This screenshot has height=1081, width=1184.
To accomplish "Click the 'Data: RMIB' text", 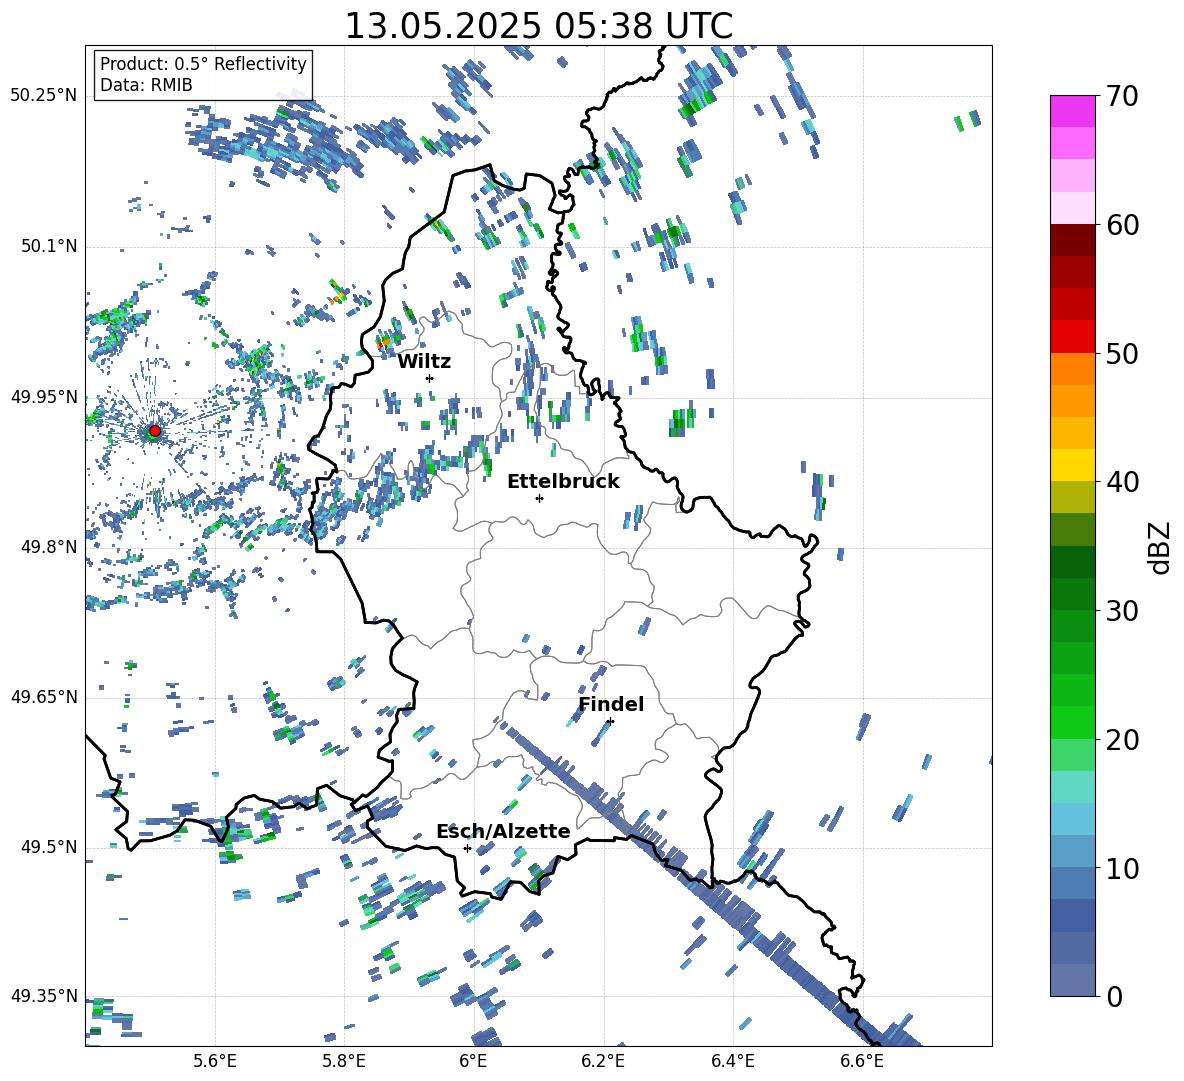I will [146, 85].
